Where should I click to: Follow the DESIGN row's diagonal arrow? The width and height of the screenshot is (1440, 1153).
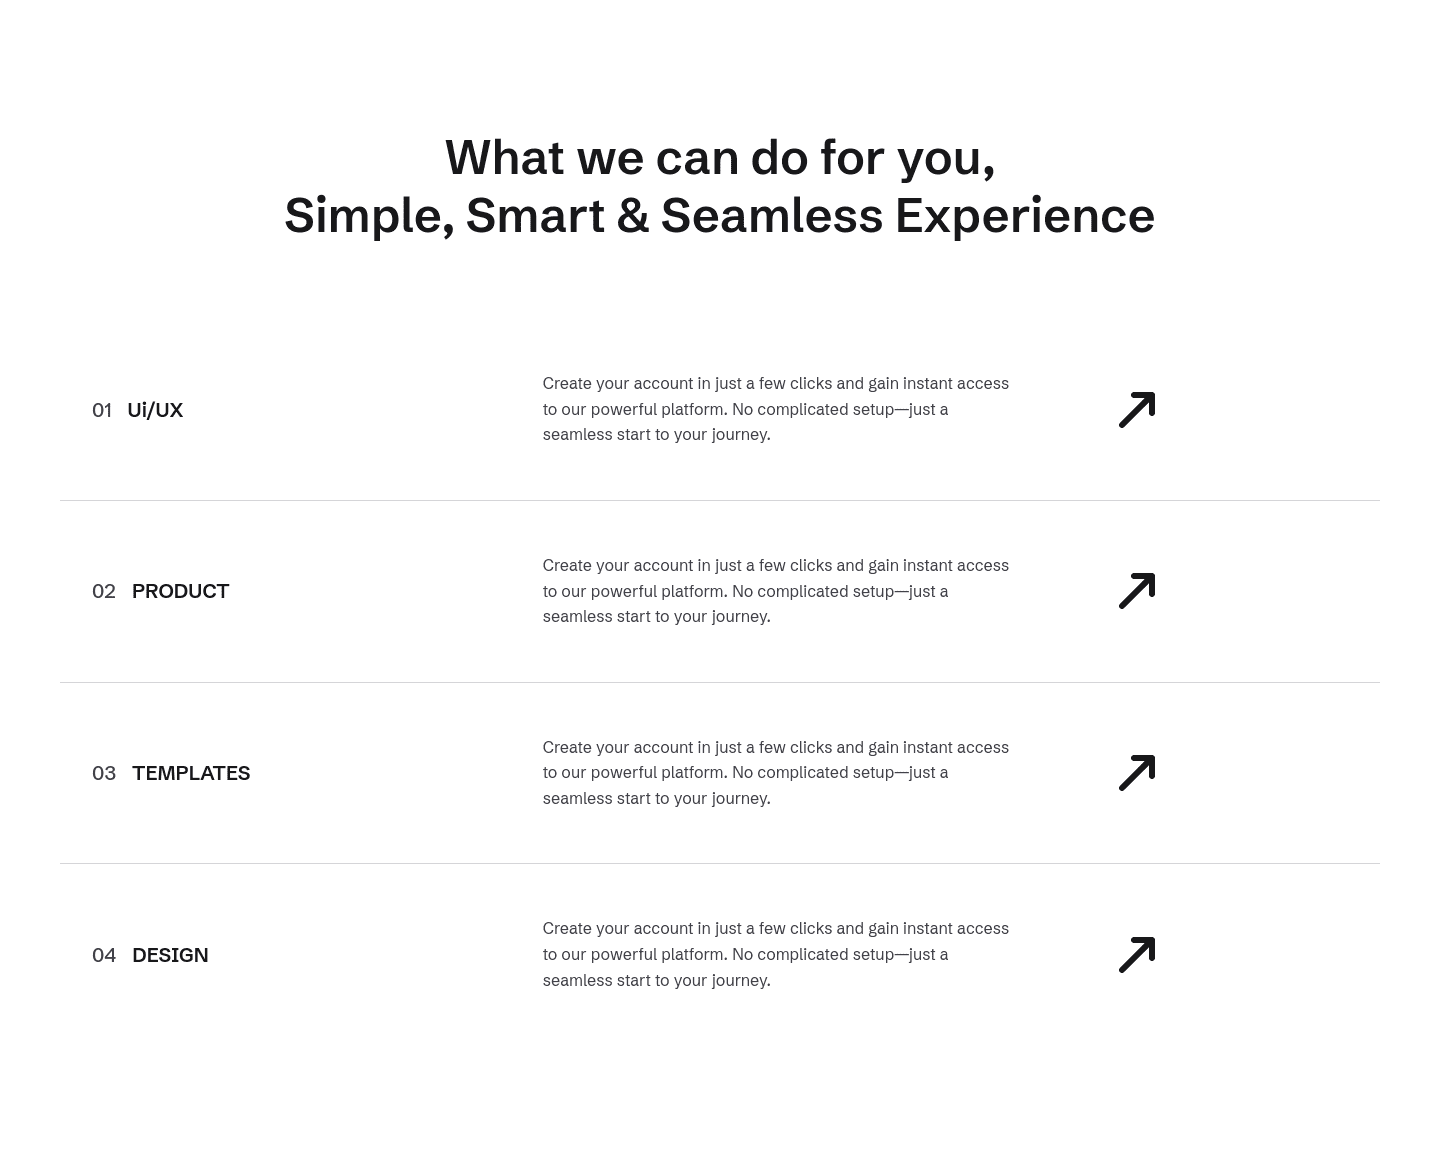pyautogui.click(x=1137, y=955)
